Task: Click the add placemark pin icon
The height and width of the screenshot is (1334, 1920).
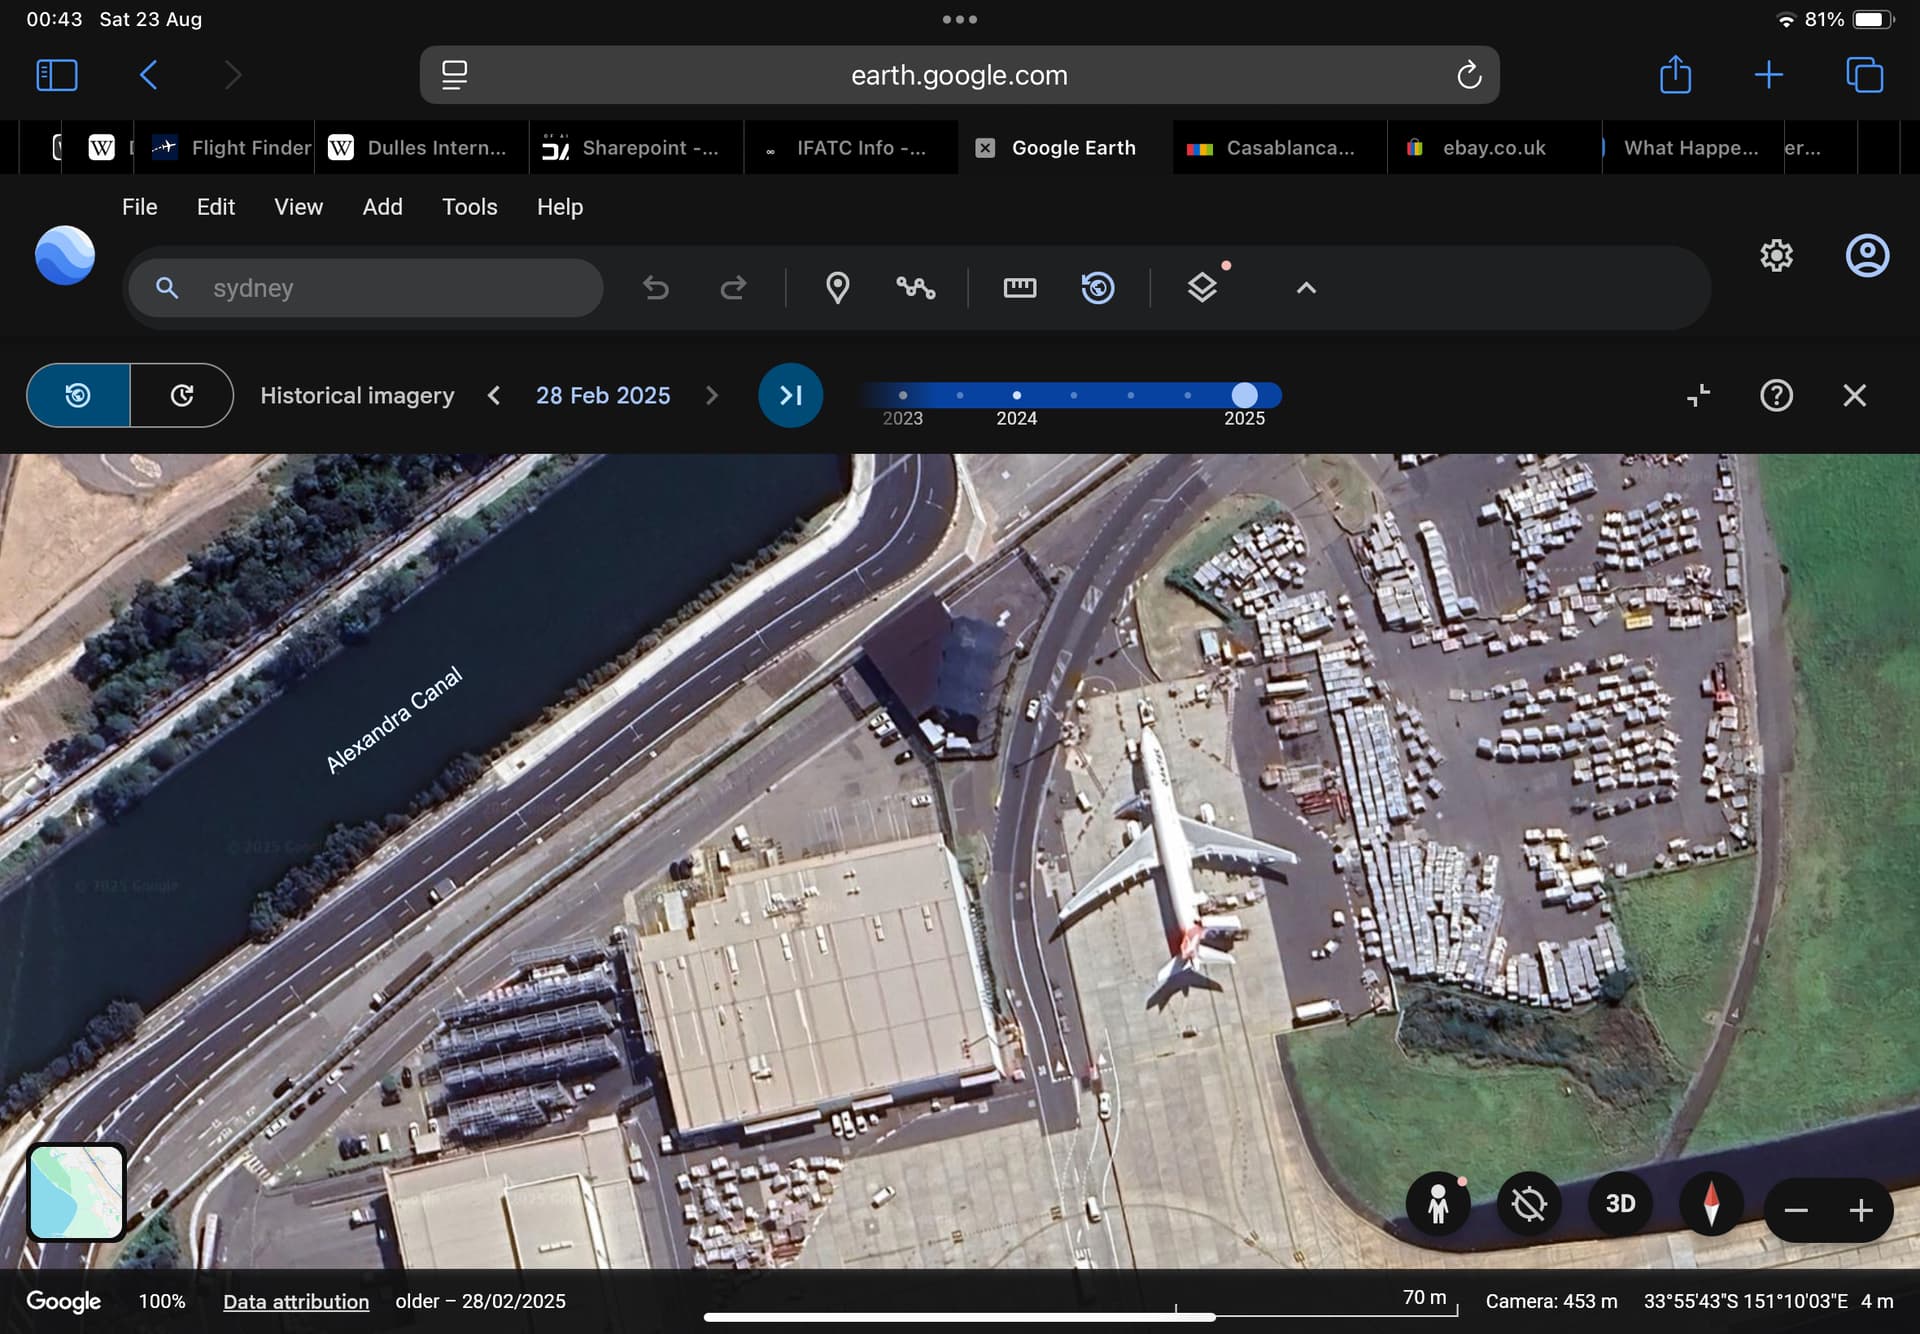Action: [x=837, y=288]
